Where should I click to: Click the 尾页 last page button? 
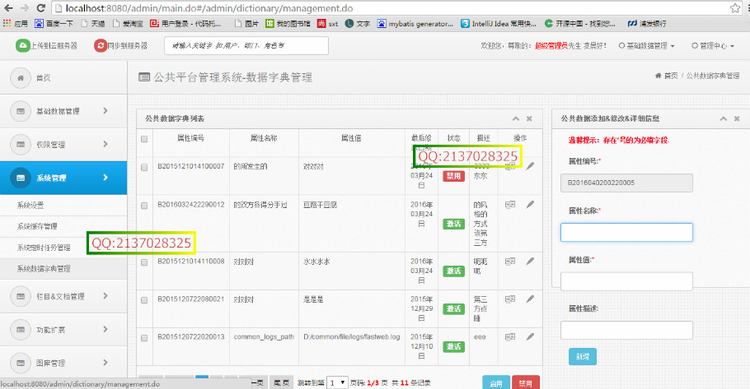tap(282, 383)
